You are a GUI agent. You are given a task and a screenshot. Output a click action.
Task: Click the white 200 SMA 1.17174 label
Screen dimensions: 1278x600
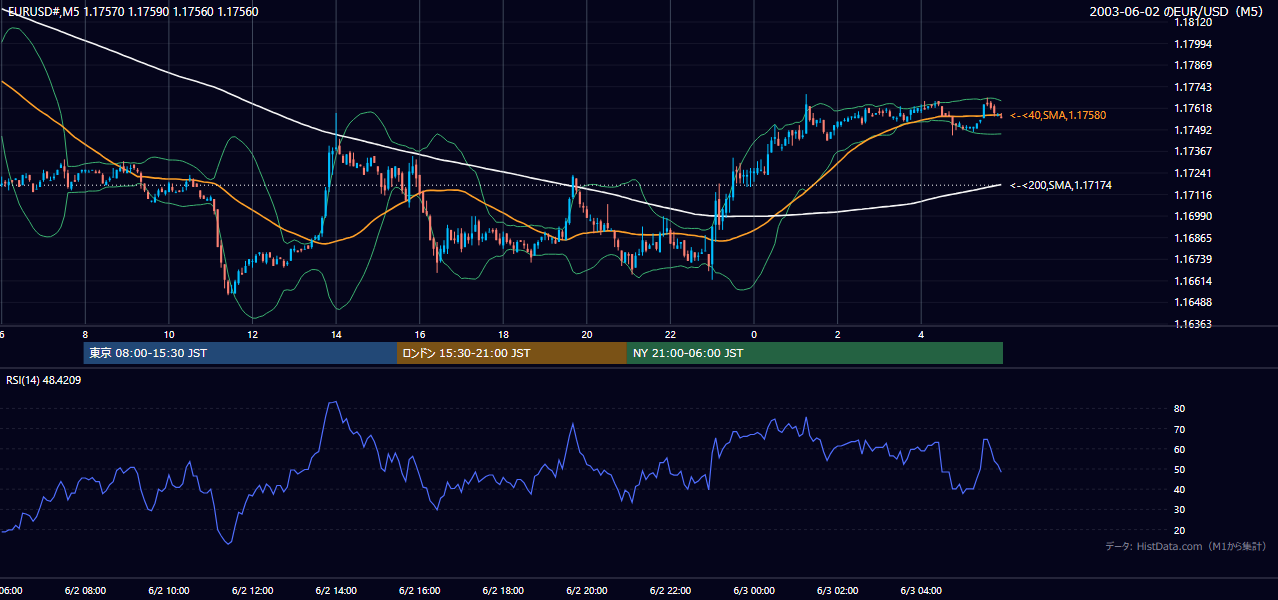coord(1061,186)
